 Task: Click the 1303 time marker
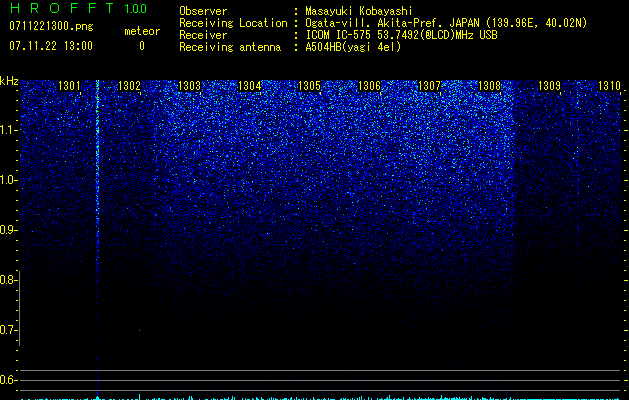click(189, 86)
